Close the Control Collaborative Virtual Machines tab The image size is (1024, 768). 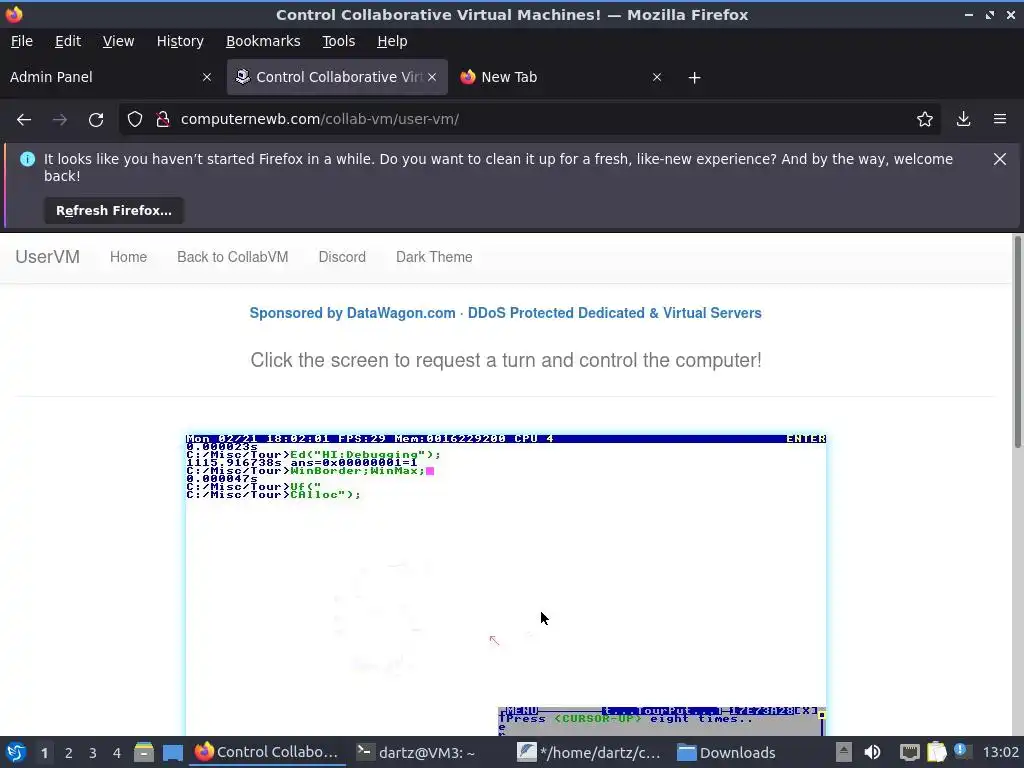coord(432,77)
